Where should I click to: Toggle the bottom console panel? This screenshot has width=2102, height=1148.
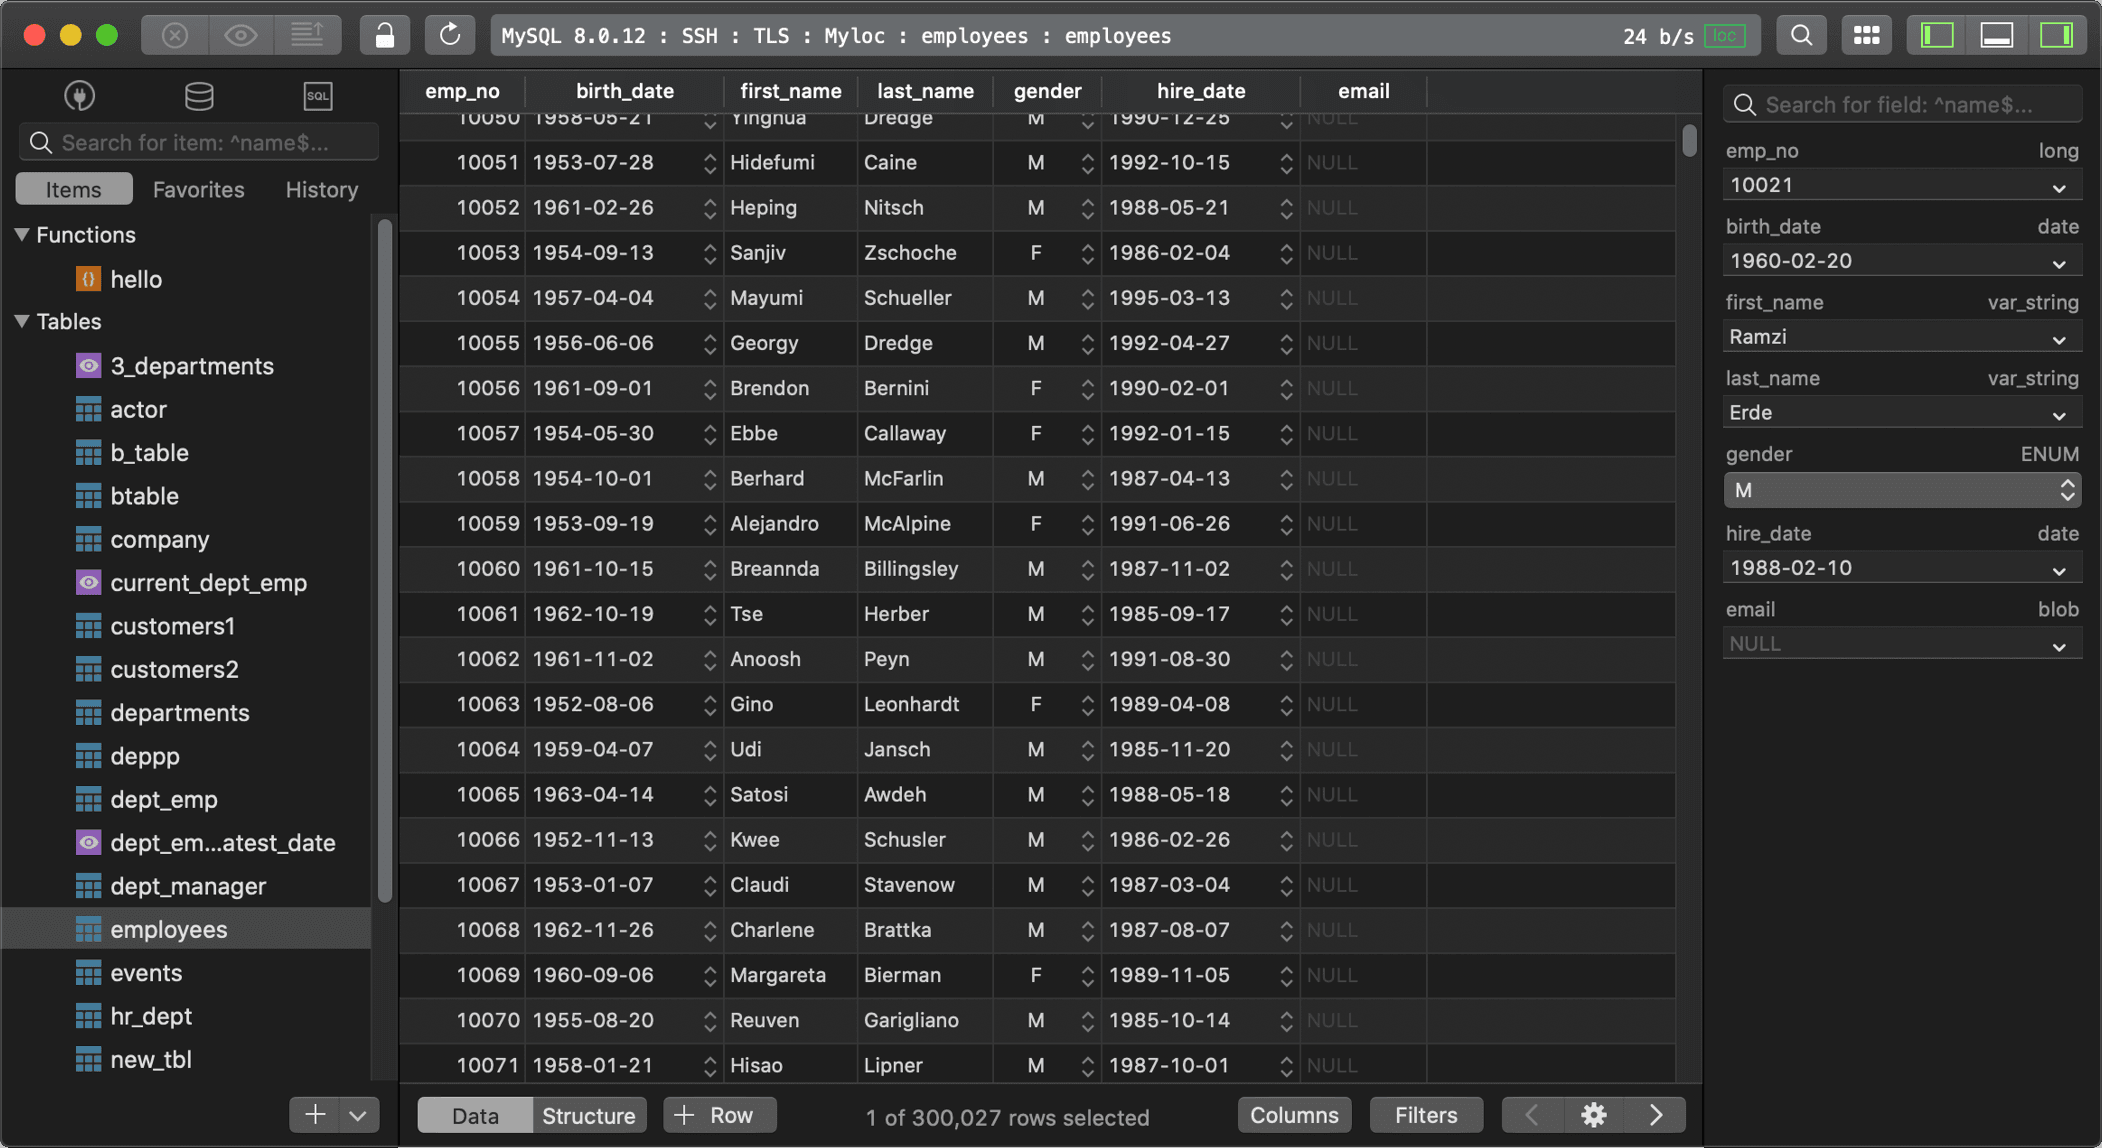(x=1997, y=35)
